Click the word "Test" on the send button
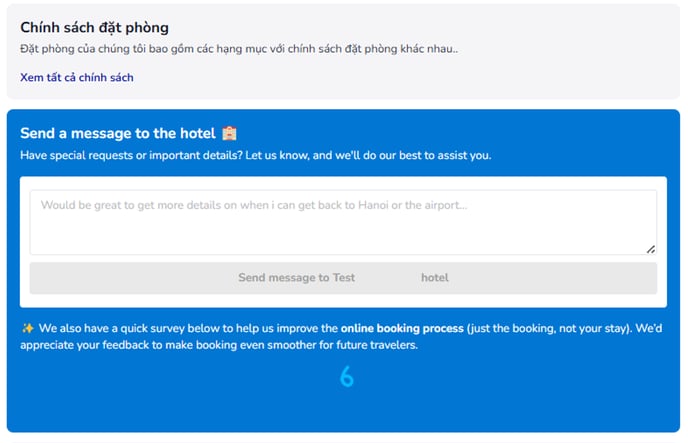688x443 pixels. 343,278
